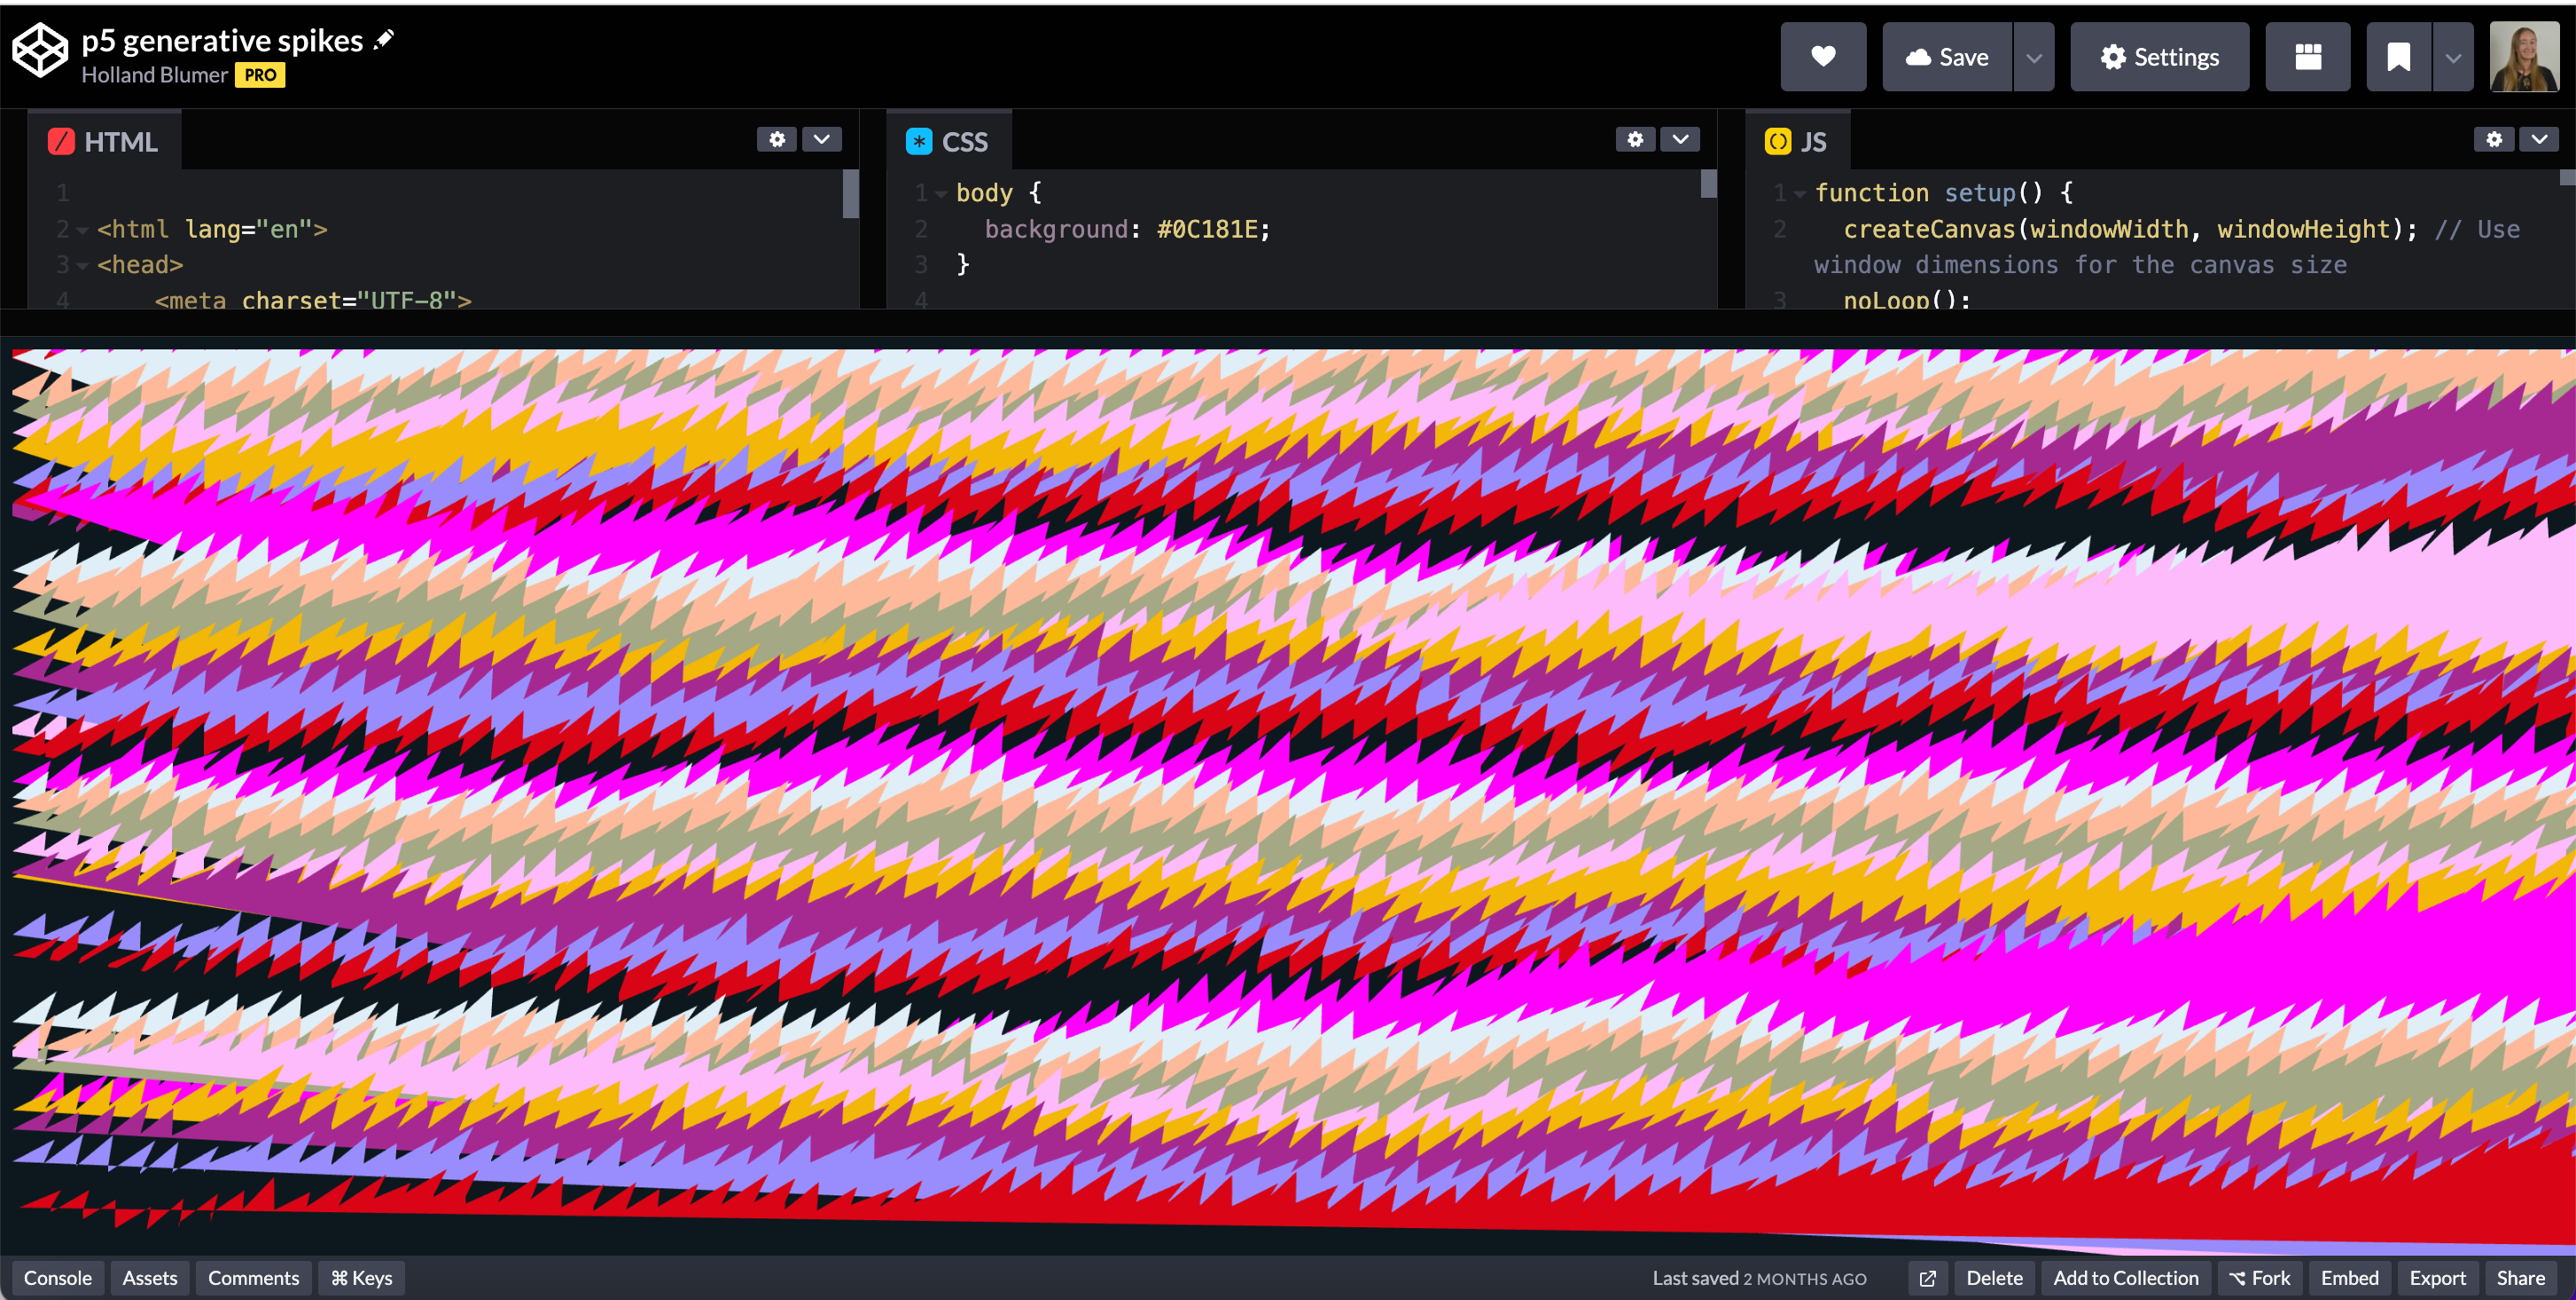2576x1300 pixels.
Task: Fold the setup function in JS
Action: [x=1799, y=194]
